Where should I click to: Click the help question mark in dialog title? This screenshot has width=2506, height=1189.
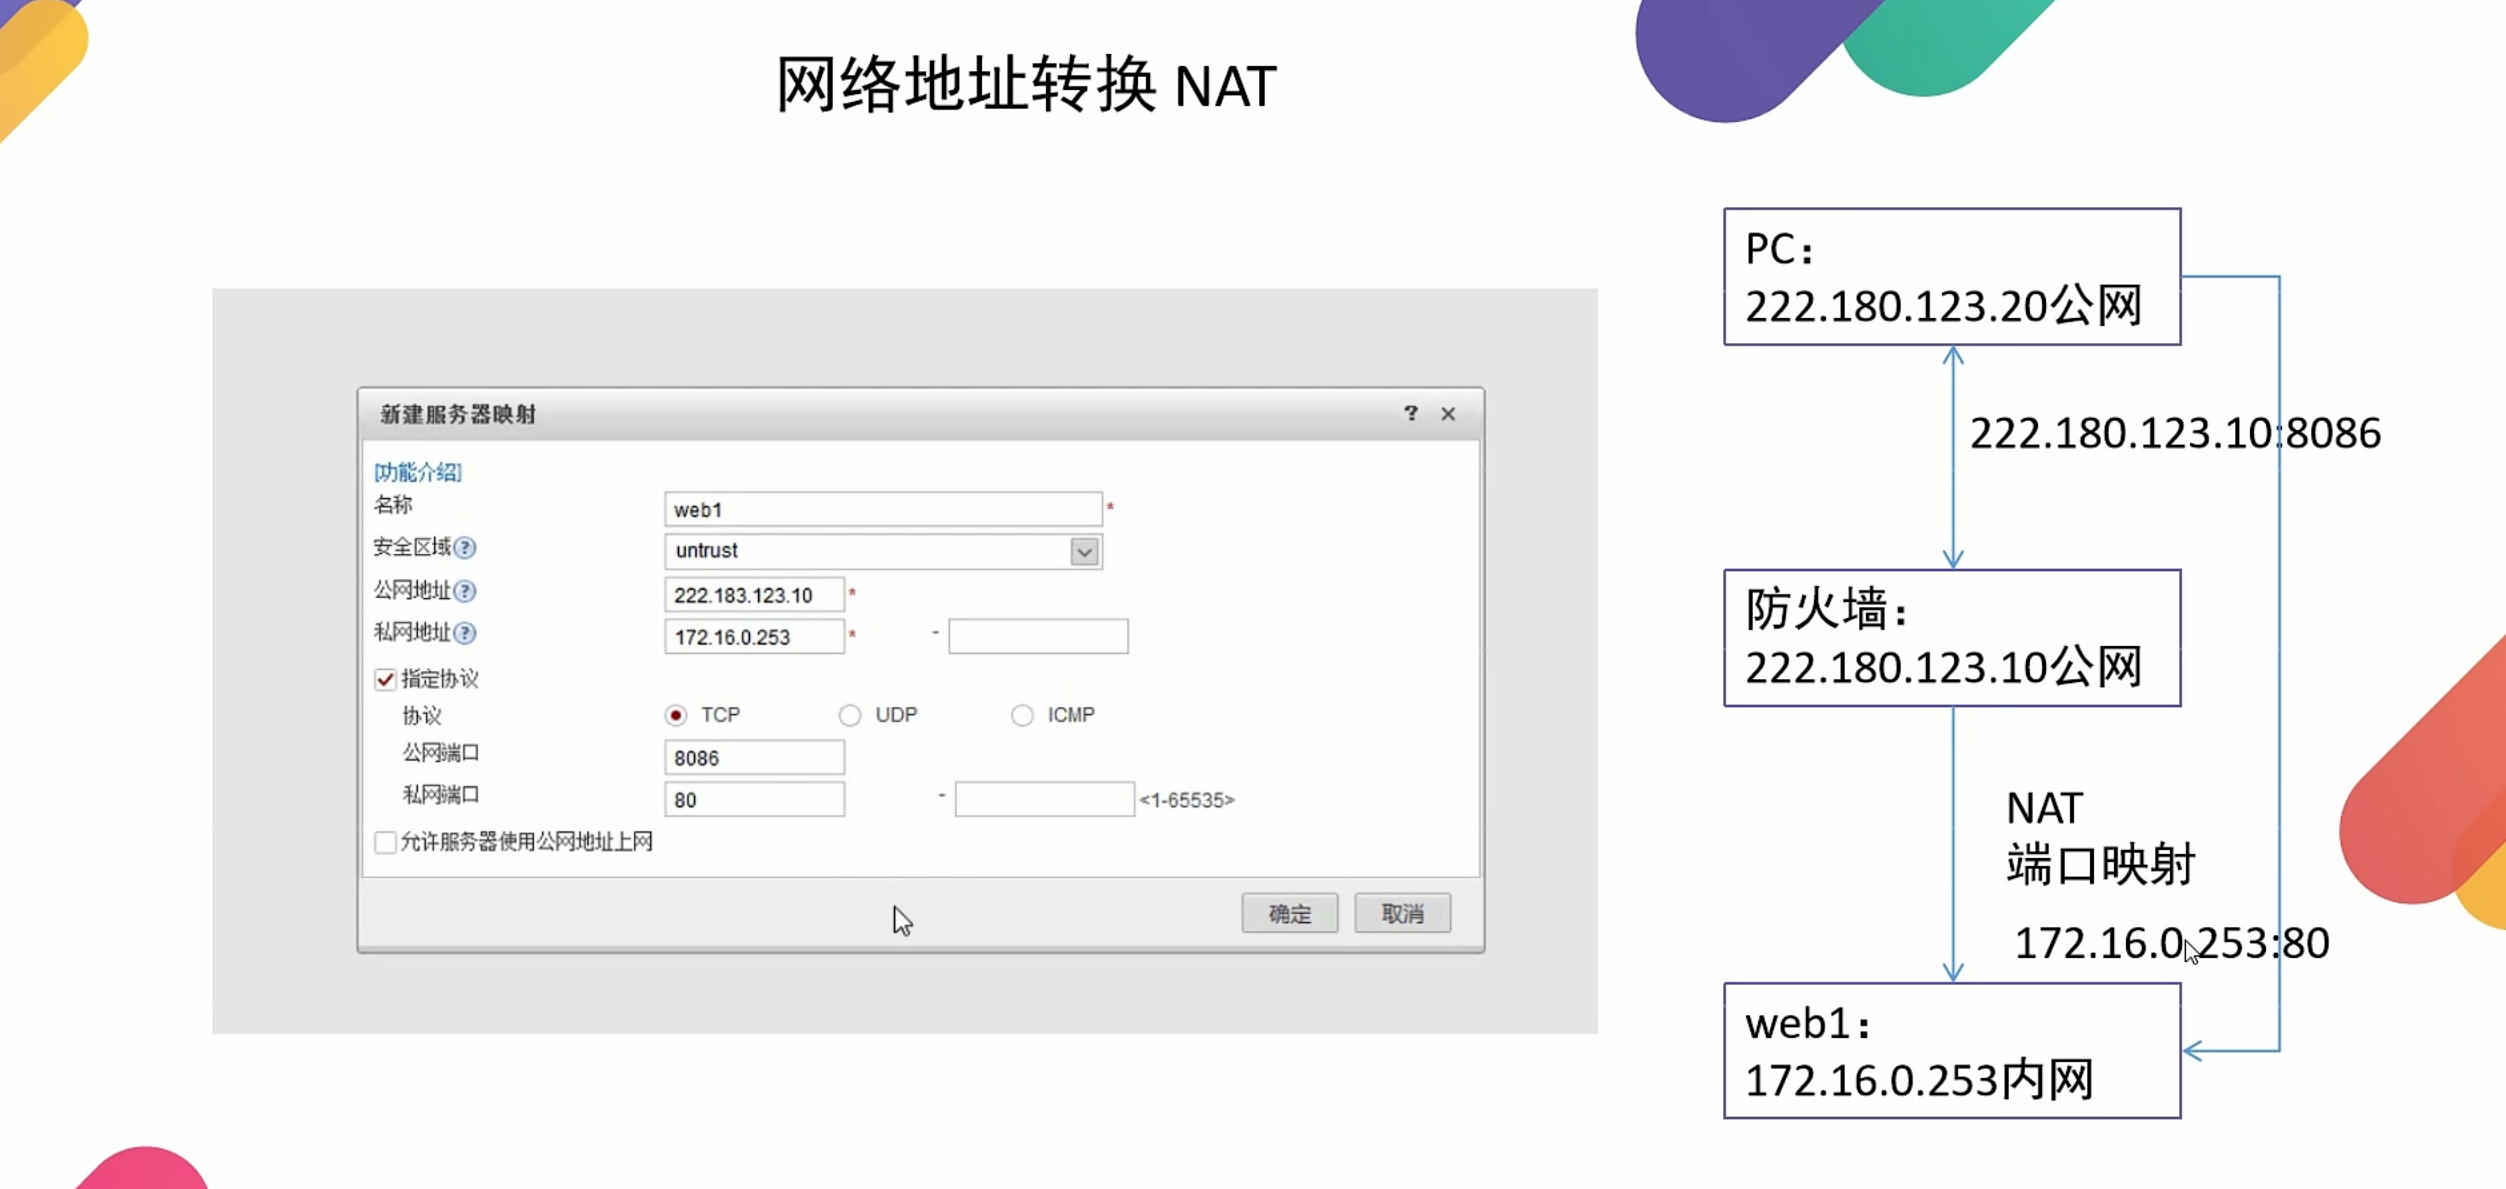1410,413
